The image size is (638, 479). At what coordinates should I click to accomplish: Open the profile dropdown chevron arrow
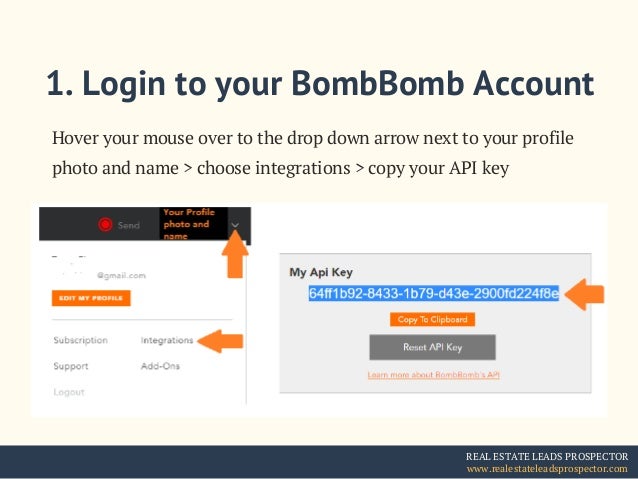click(235, 225)
